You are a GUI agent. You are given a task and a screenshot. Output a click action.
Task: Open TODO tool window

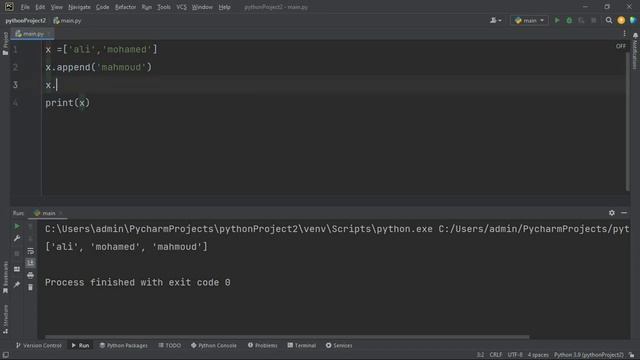(x=170, y=345)
